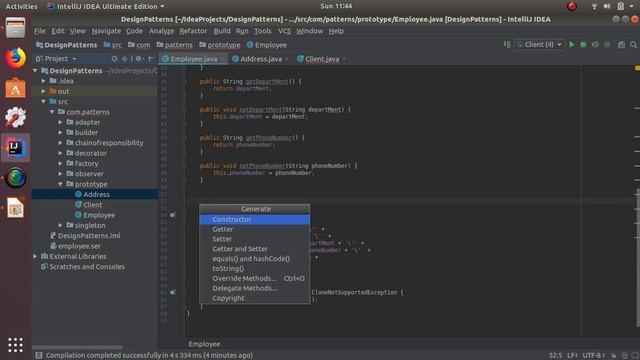The width and height of the screenshot is (640, 360).
Task: Click the UTF-8 encoding status entry
Action: tap(593, 356)
